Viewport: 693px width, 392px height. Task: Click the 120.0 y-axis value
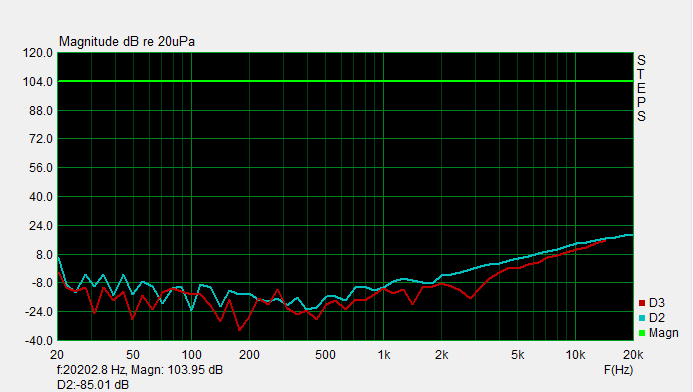click(x=38, y=53)
